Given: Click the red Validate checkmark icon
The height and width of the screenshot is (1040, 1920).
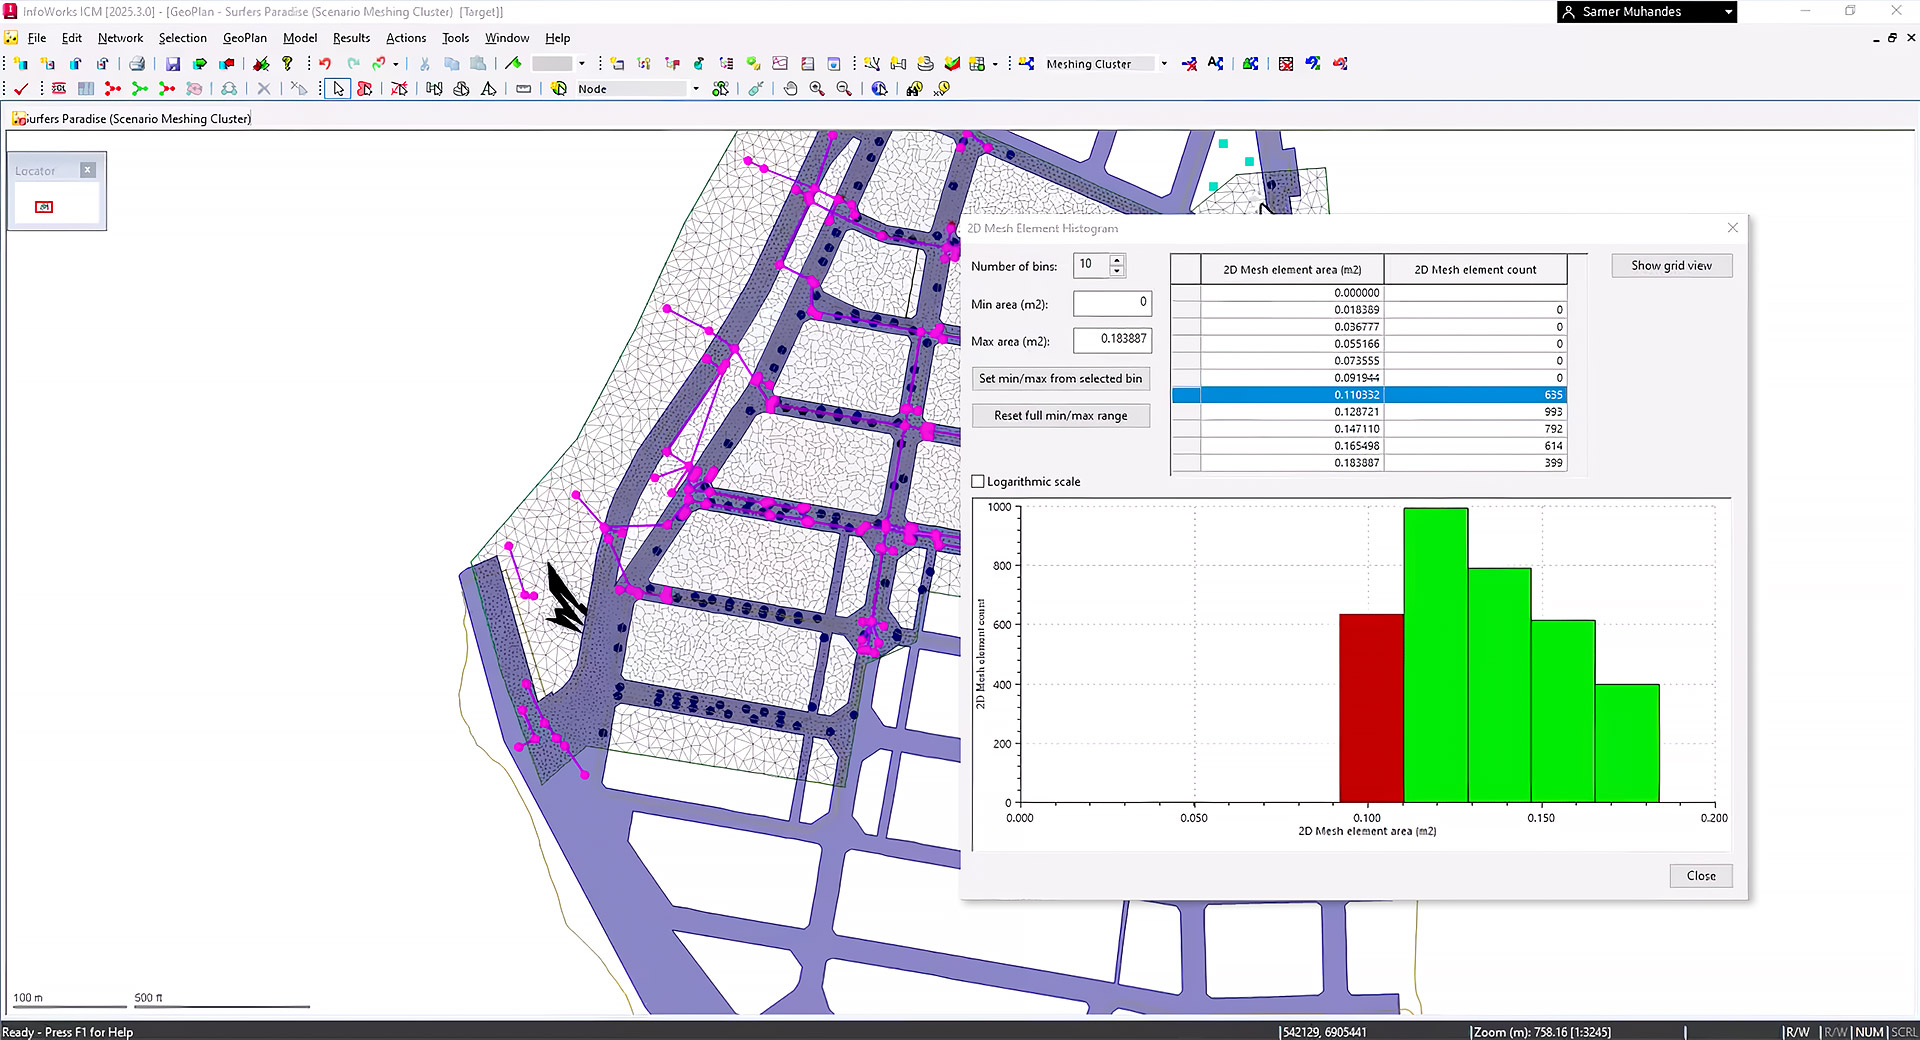Looking at the screenshot, I should click(x=21, y=89).
